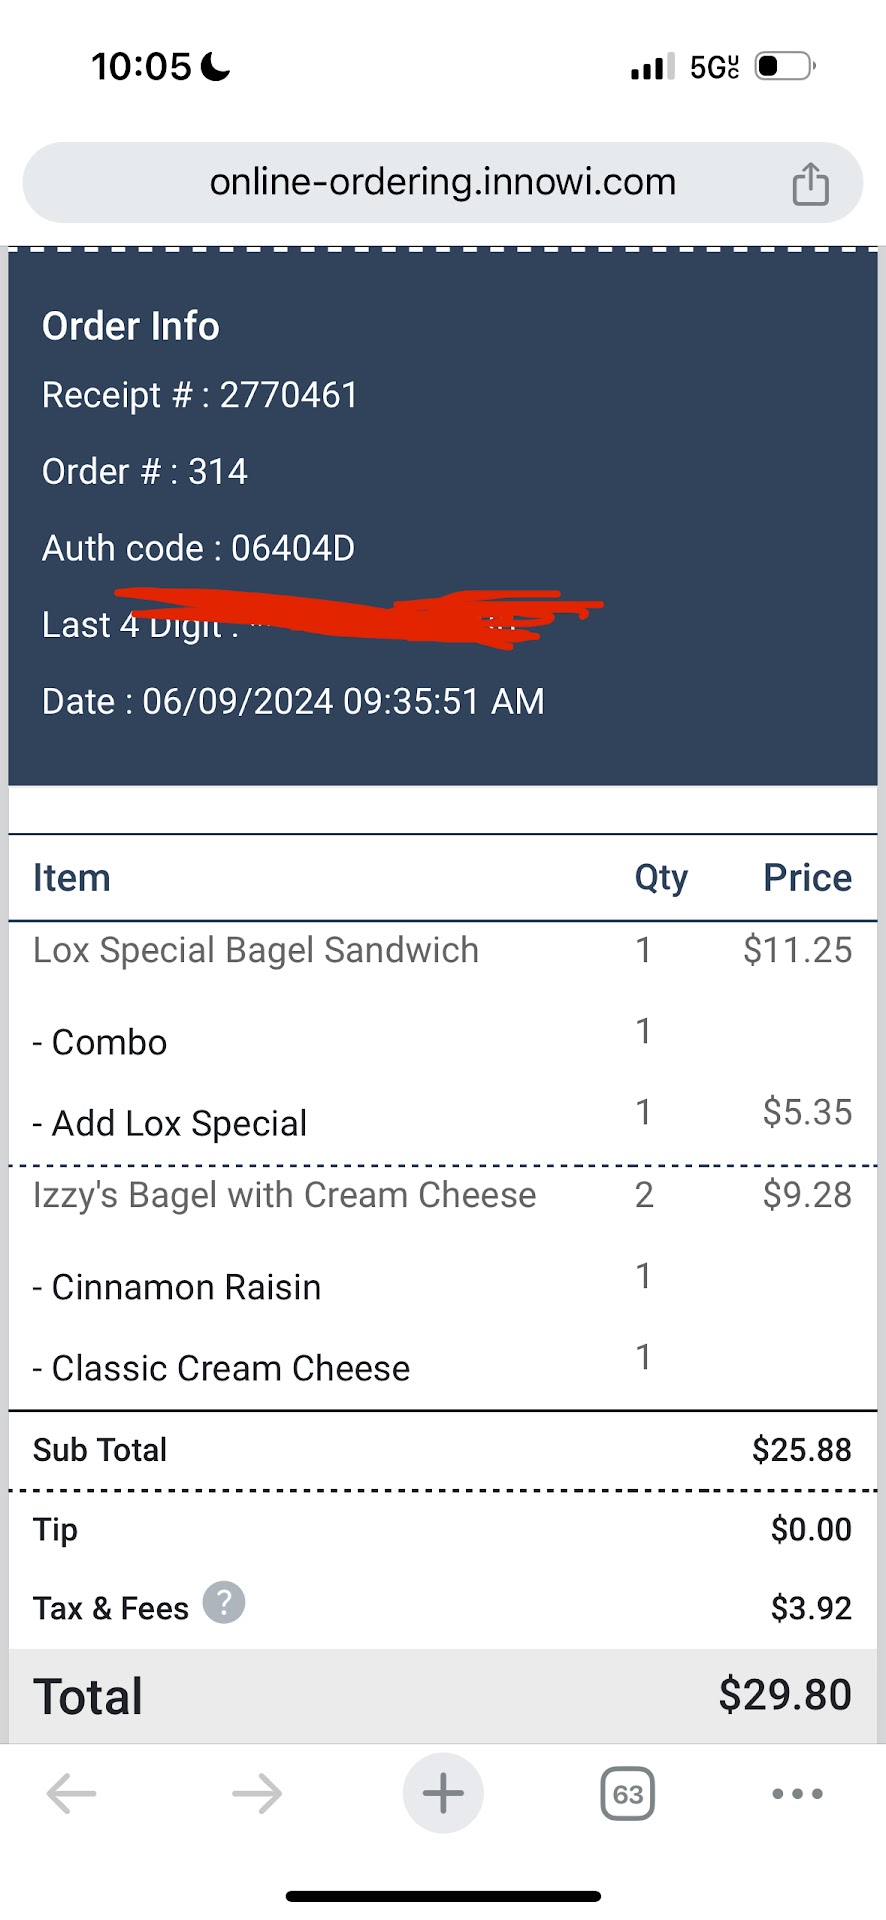Tap the Tax & Fees help question icon

[224, 1602]
